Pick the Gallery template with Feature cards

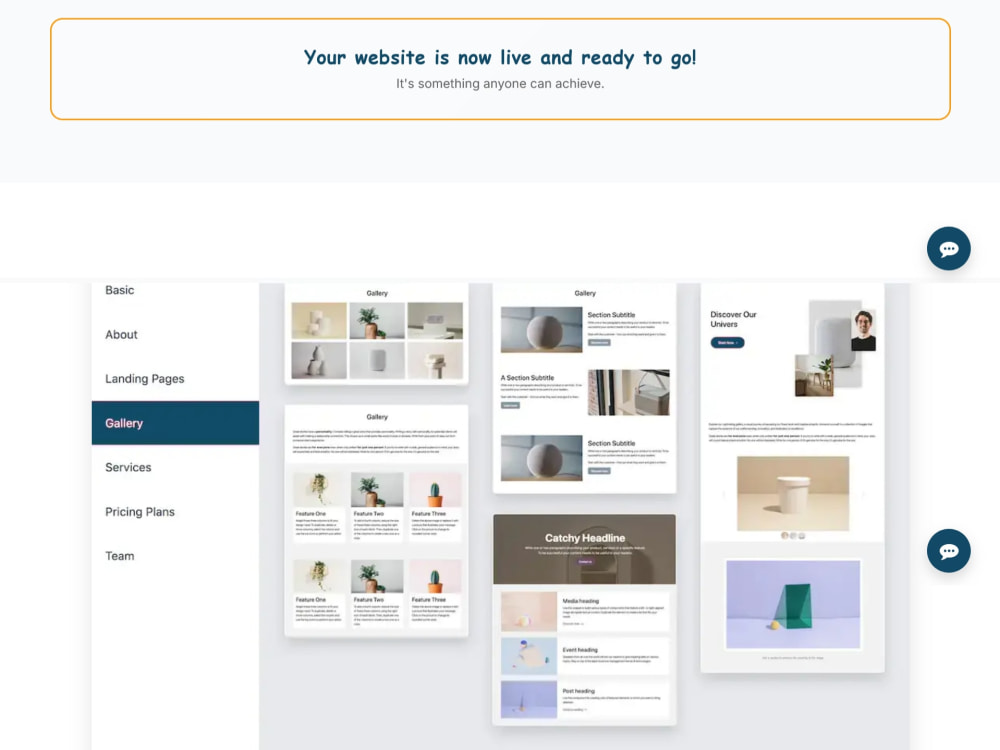pyautogui.click(x=376, y=520)
